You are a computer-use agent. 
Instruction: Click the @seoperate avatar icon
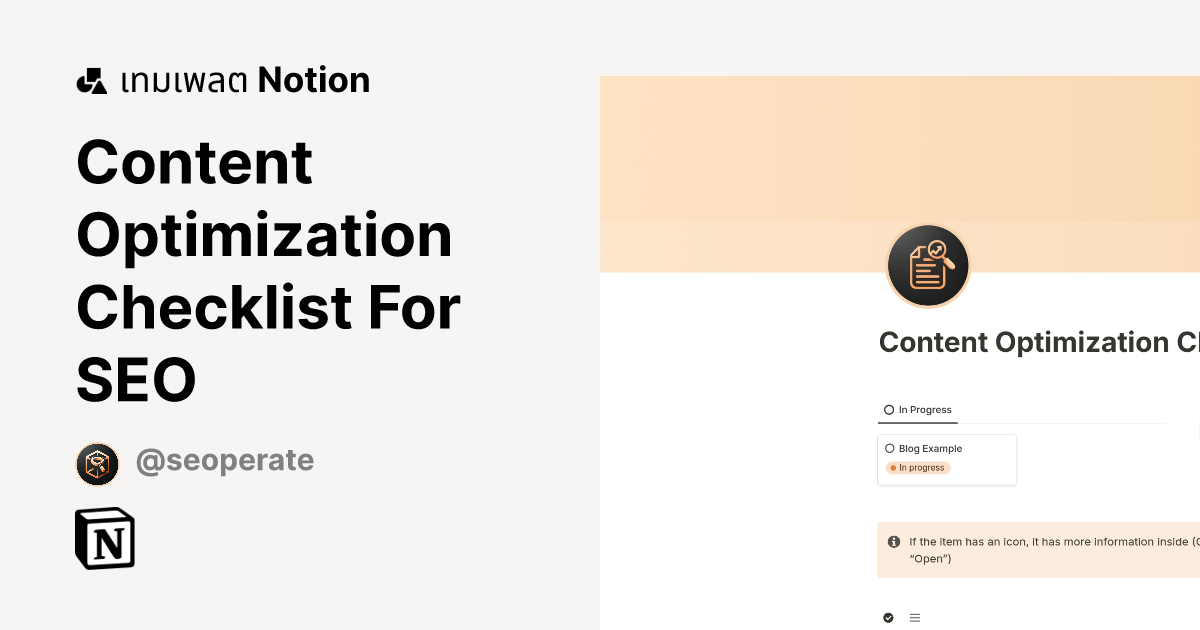[97, 464]
